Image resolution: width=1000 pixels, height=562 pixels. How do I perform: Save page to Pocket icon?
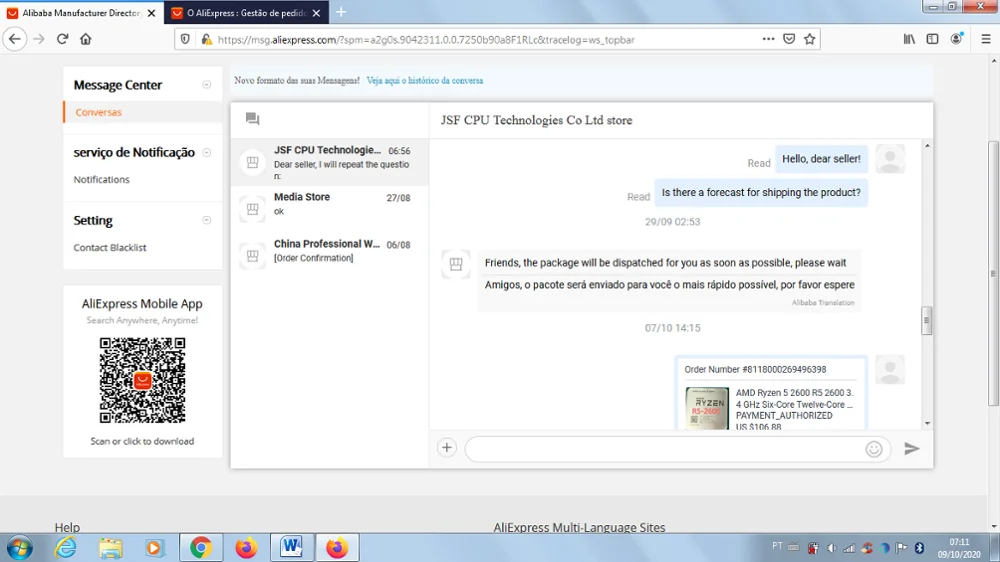pos(789,39)
